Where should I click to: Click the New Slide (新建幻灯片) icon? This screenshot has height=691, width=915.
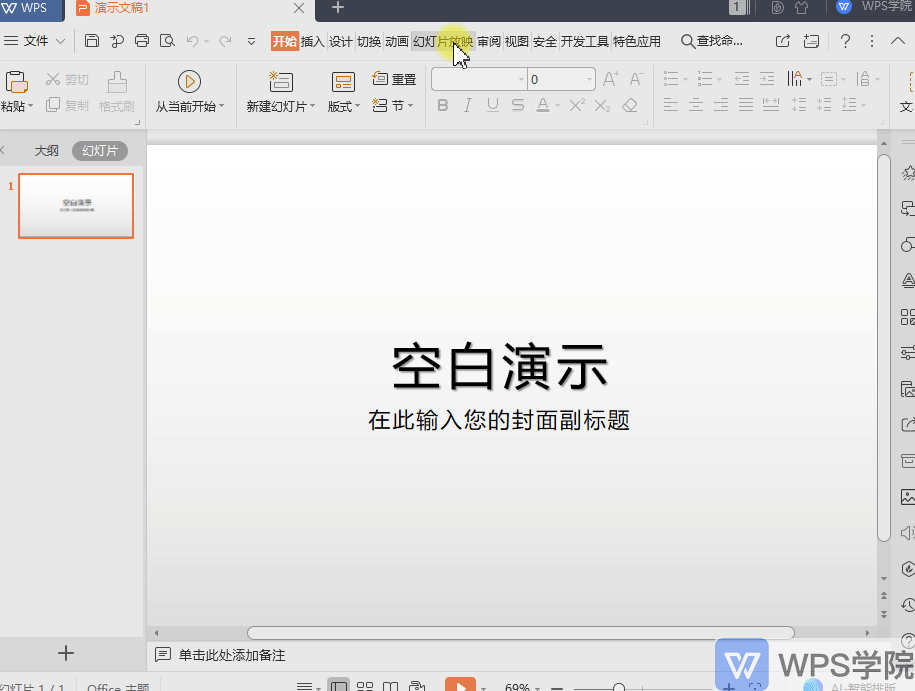[x=281, y=82]
